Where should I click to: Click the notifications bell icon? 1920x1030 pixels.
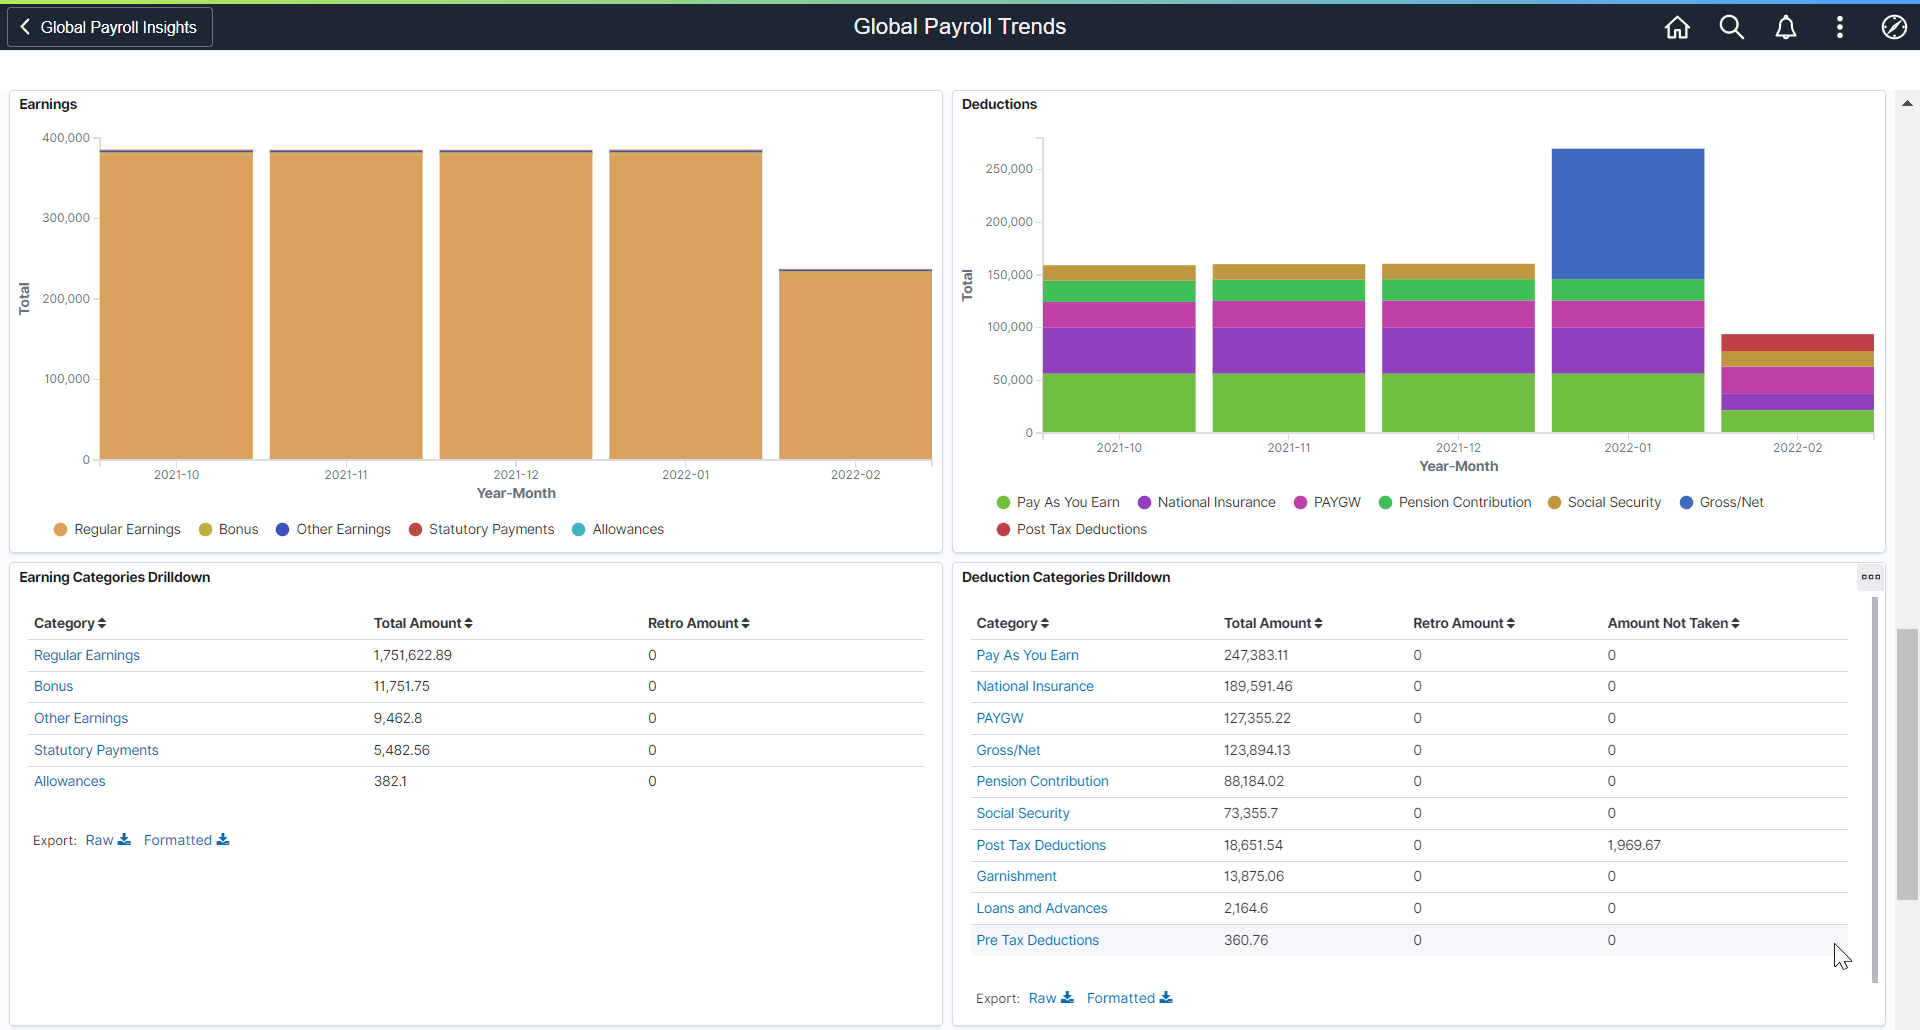[x=1786, y=27]
